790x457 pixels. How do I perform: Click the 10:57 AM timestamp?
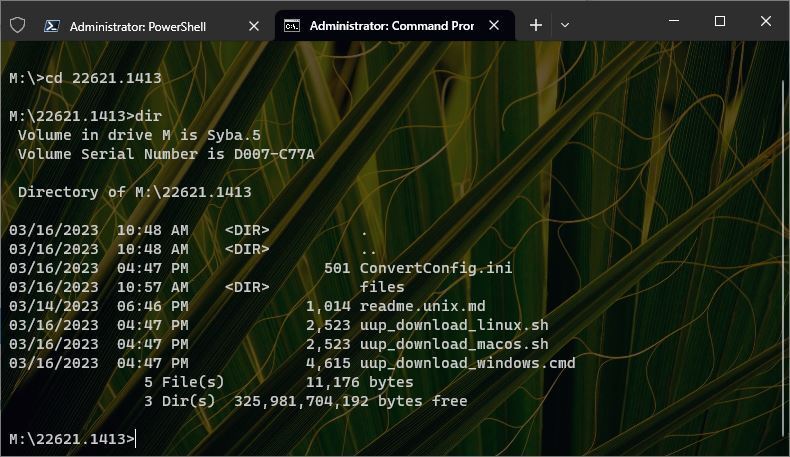(153, 287)
